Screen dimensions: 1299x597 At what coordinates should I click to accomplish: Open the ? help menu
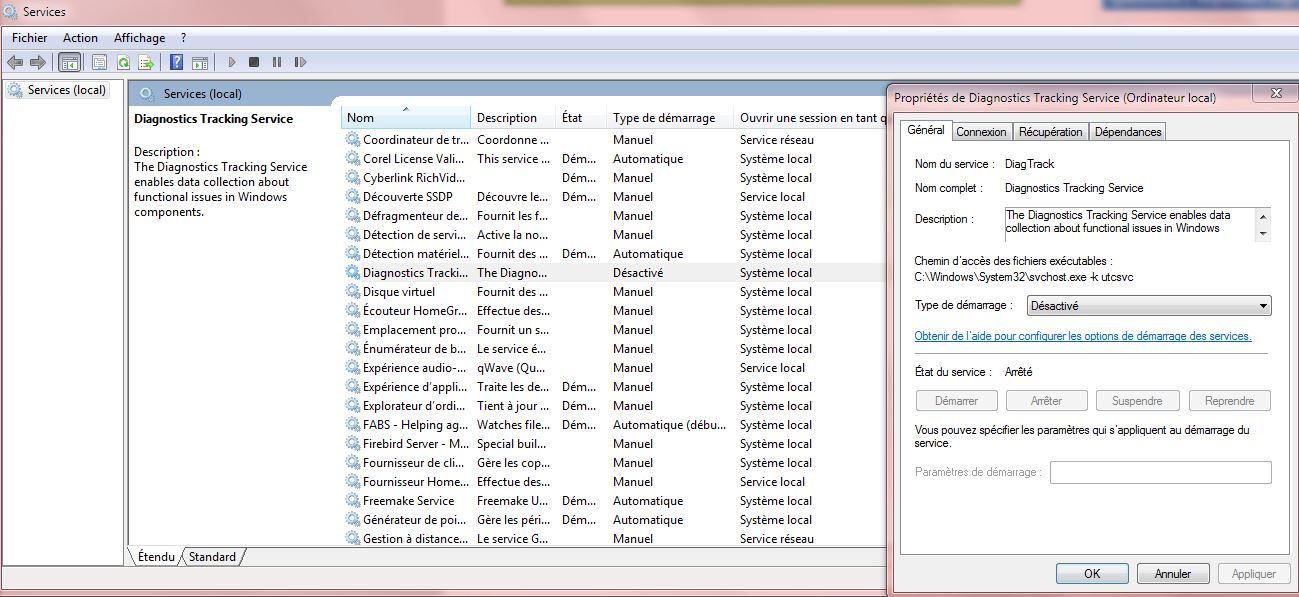[184, 38]
